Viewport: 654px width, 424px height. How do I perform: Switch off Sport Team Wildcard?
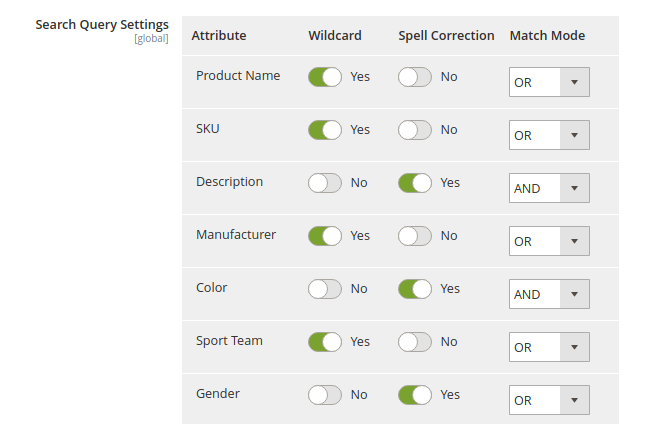325,342
